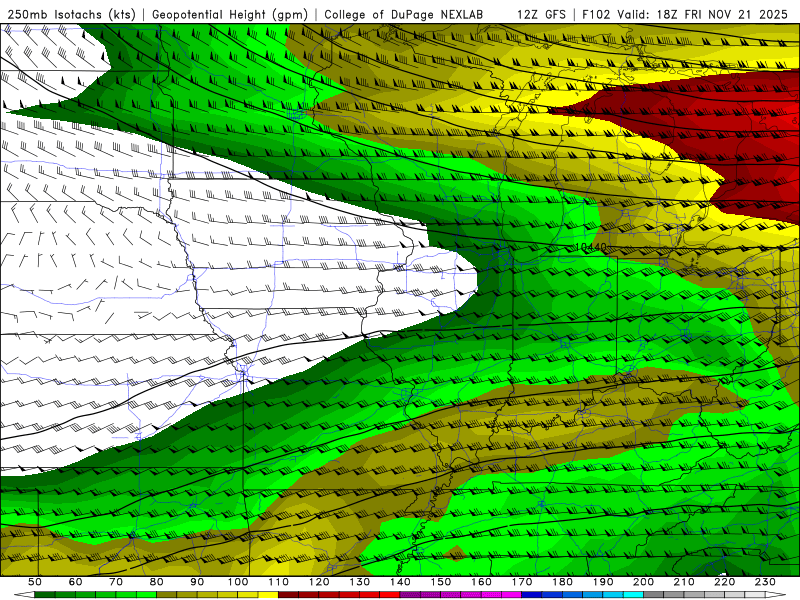Click the "College of DuPage NEXLAB" text
This screenshot has height=600, width=800.
(404, 14)
